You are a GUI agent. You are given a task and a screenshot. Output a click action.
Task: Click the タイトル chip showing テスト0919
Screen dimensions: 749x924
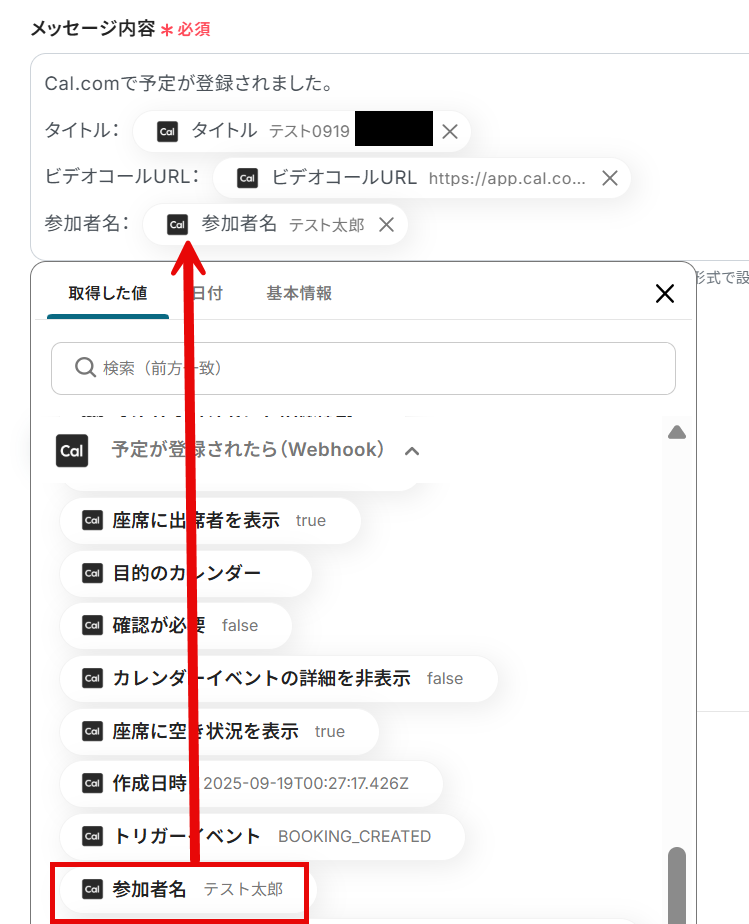pos(302,131)
